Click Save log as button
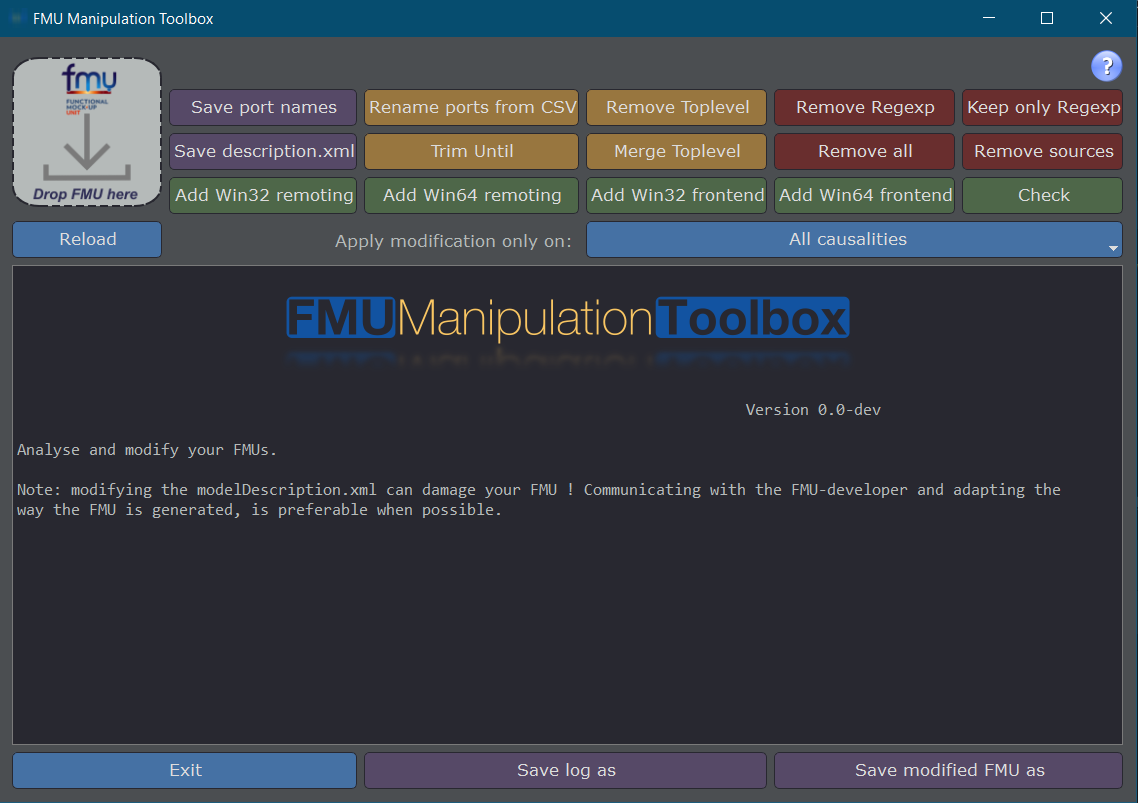The height and width of the screenshot is (803, 1138). pyautogui.click(x=565, y=770)
